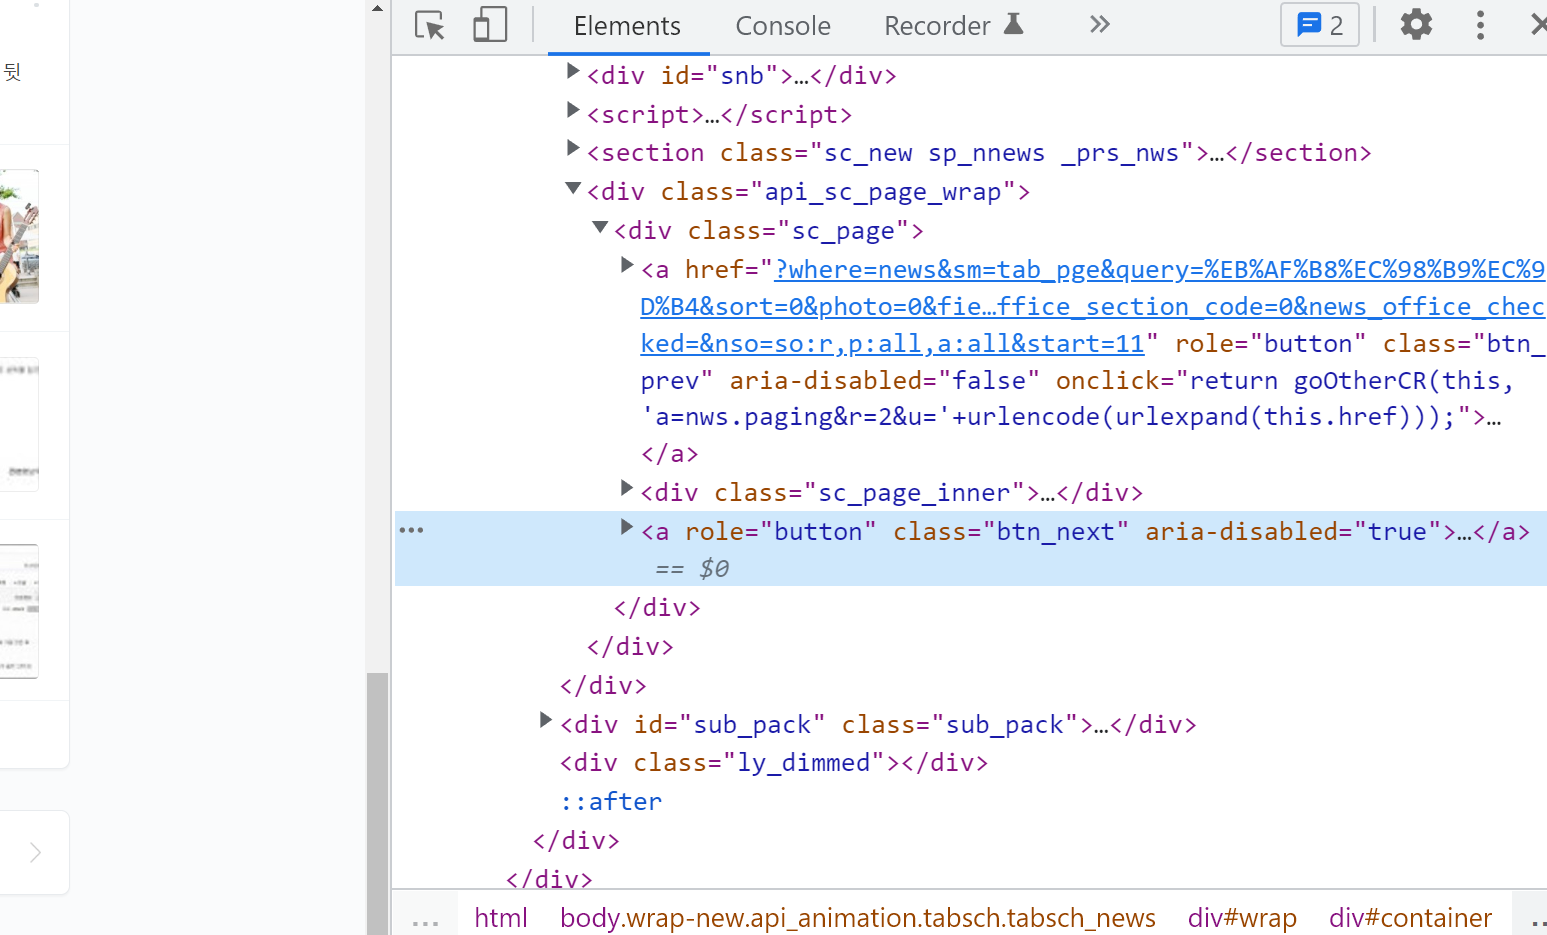Show more tabs with the double chevron
The image size is (1547, 935).
point(1100,24)
